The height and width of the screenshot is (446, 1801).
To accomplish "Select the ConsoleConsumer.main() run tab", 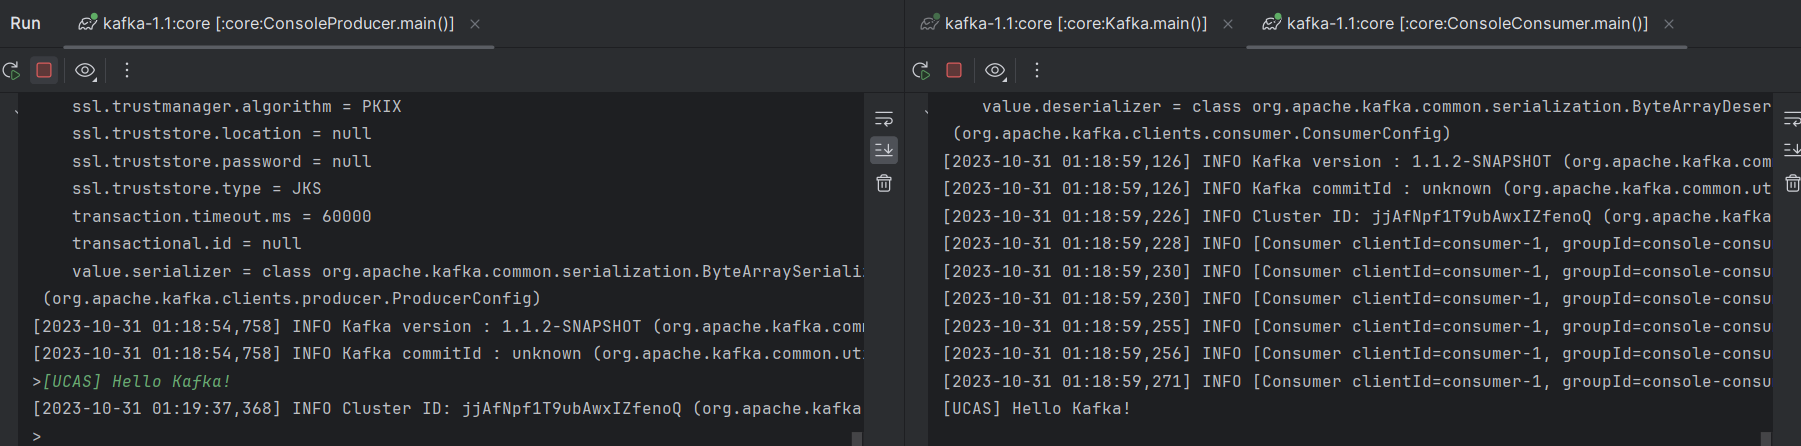I will click(x=1466, y=23).
